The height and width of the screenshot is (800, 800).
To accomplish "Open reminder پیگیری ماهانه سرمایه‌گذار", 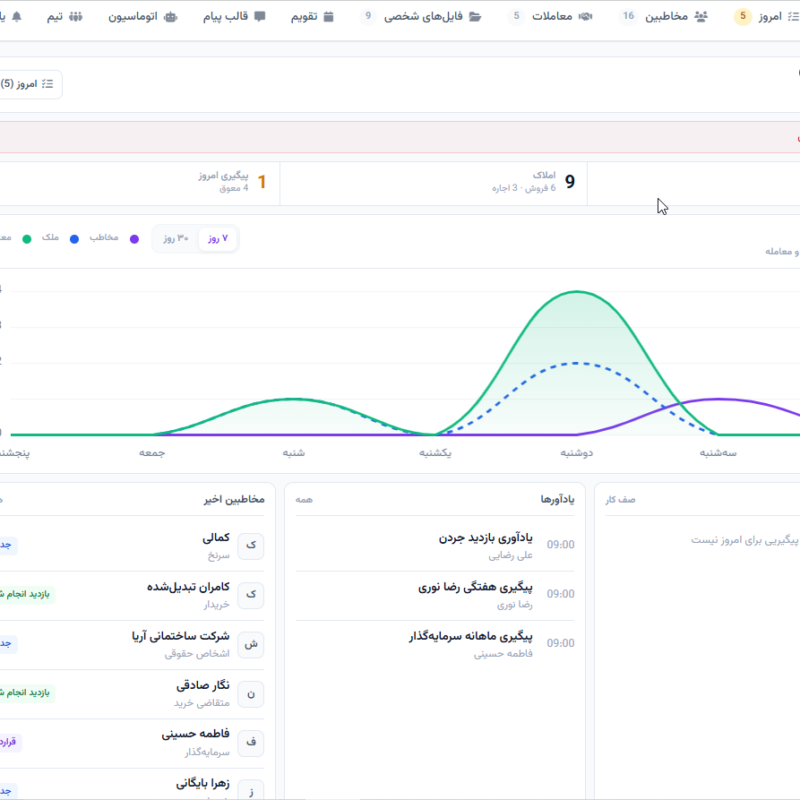I will click(435, 644).
